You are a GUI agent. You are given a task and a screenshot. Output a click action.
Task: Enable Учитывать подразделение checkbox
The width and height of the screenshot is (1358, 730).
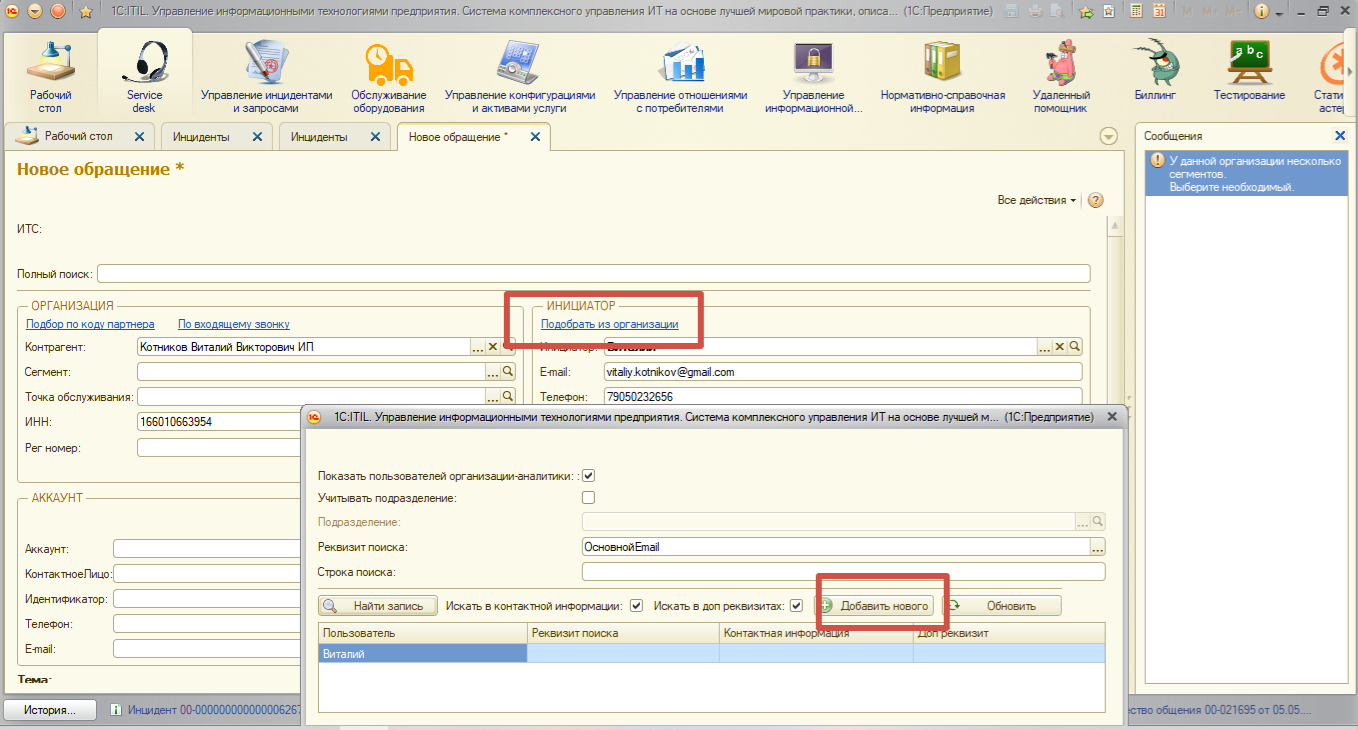589,497
